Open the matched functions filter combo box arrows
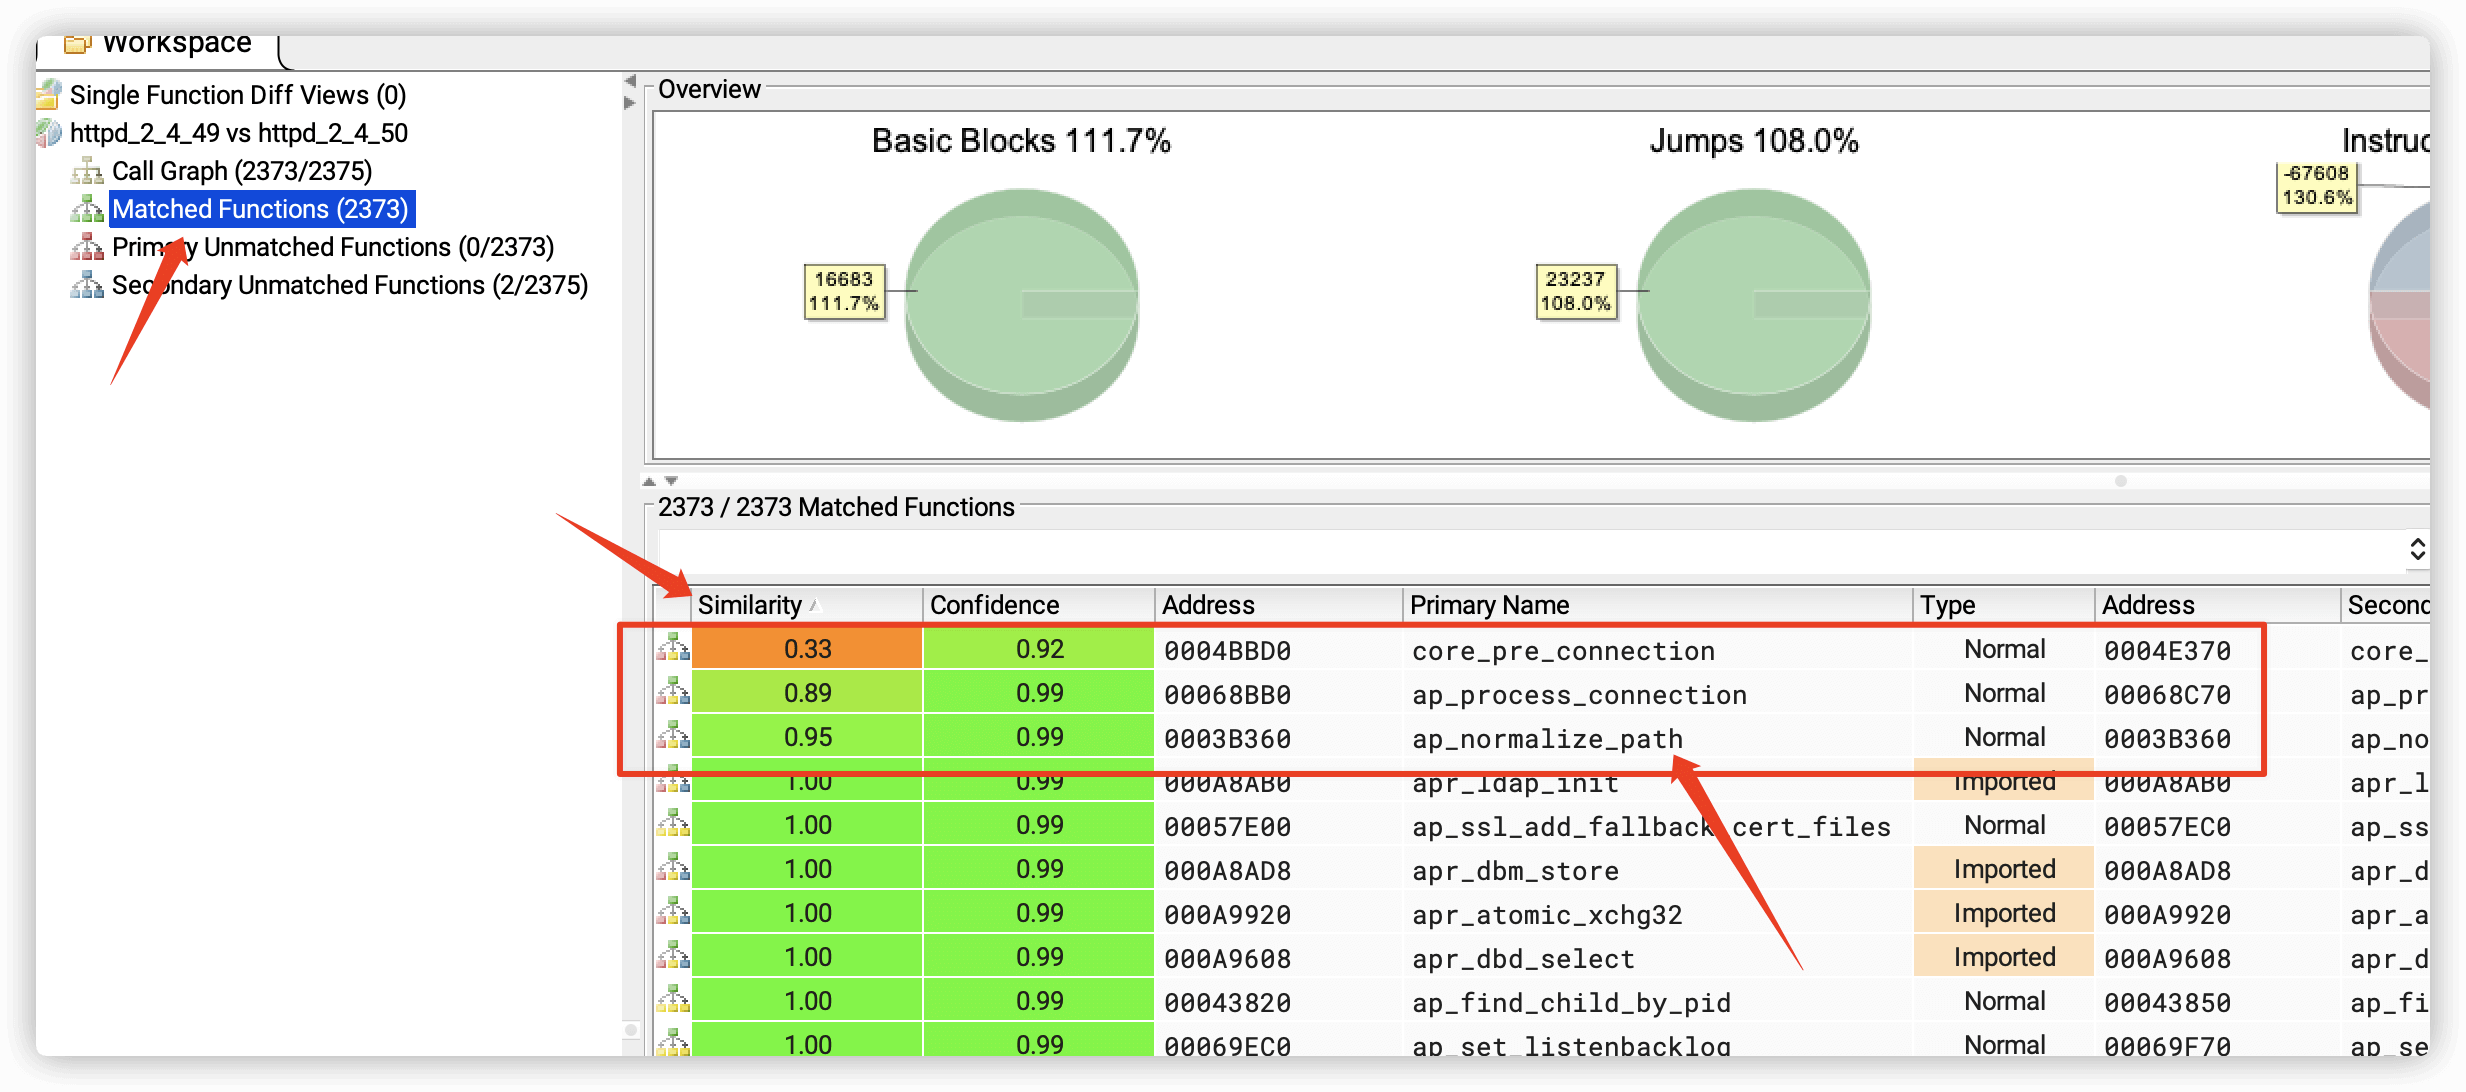 2417,549
